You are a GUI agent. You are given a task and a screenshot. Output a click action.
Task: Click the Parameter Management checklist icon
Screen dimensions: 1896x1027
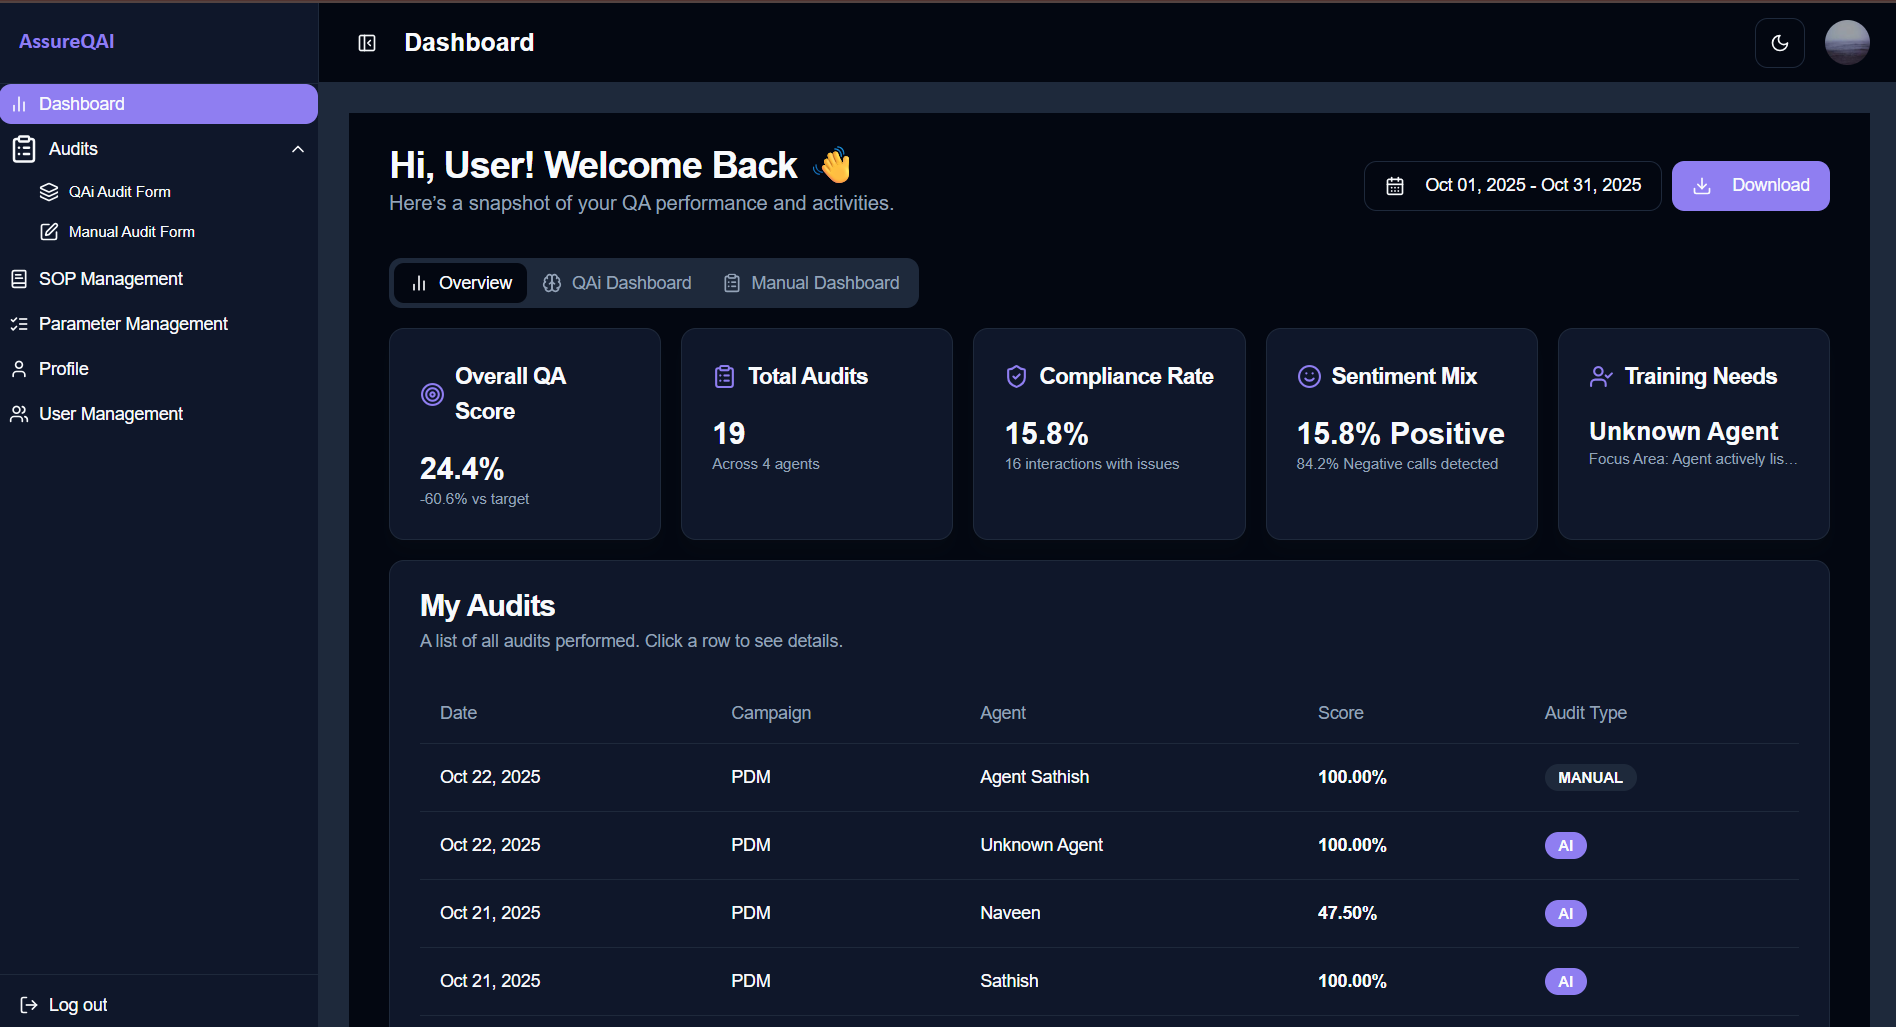(x=18, y=323)
